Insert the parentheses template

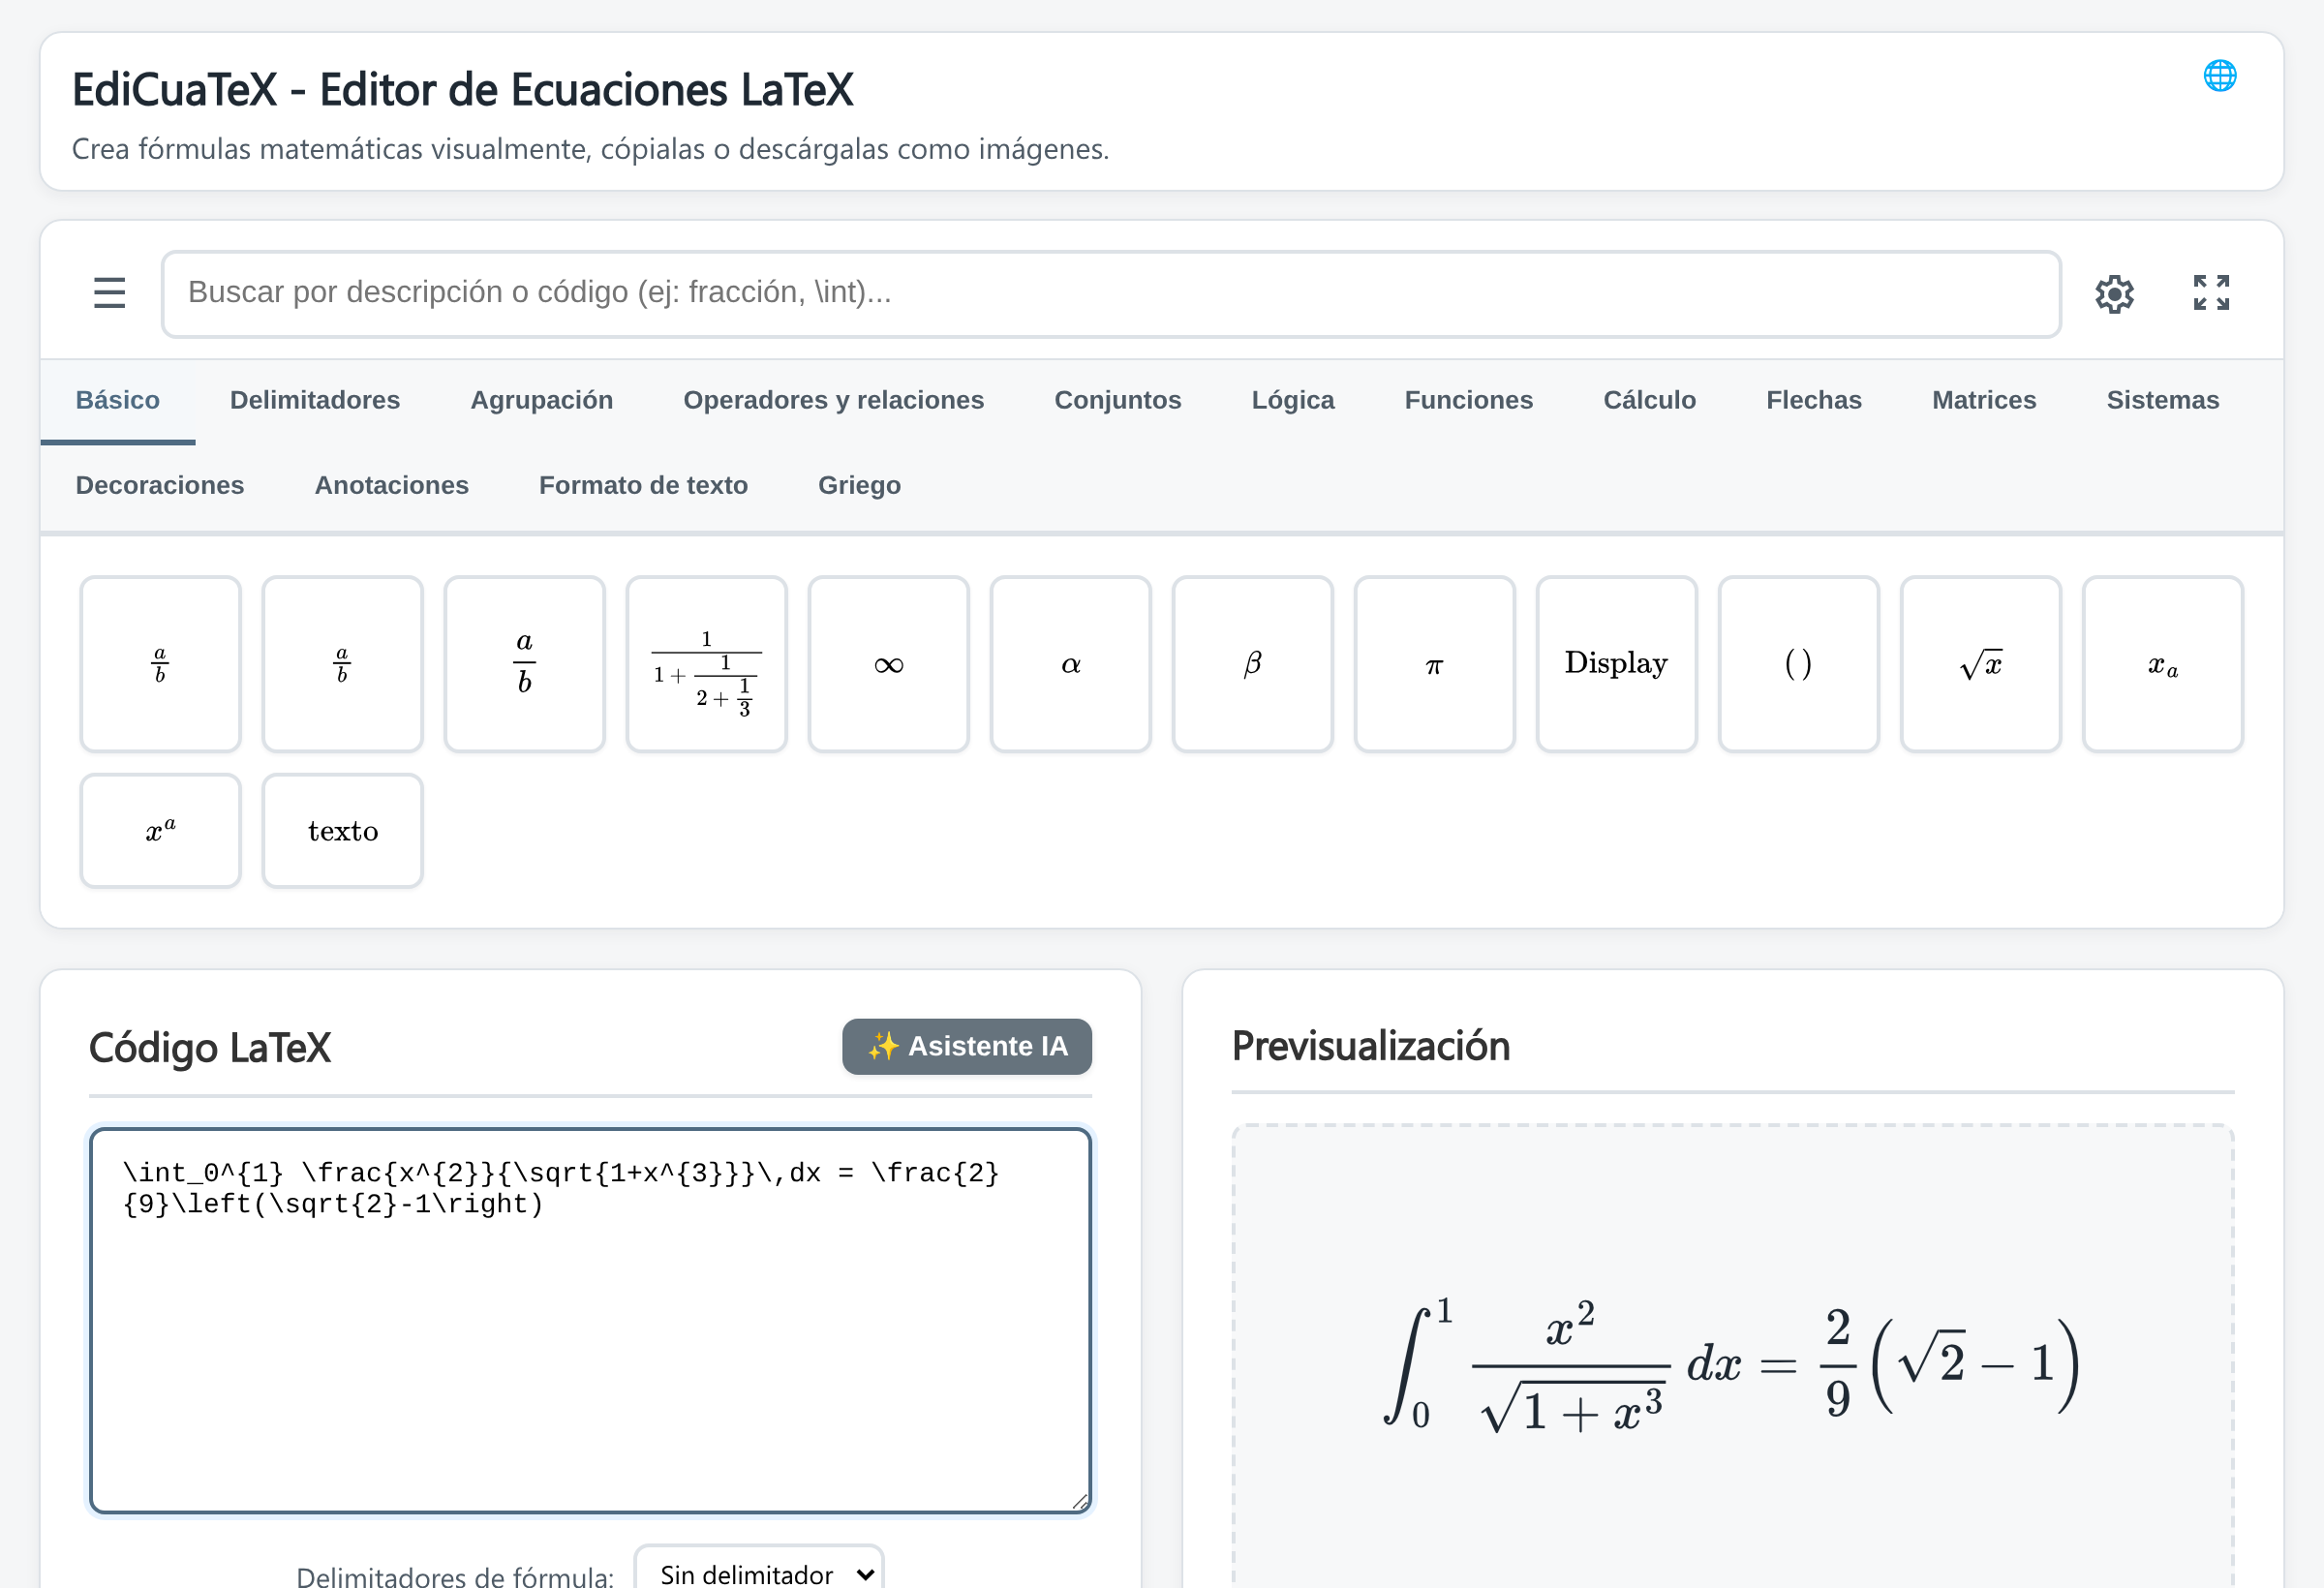point(1799,664)
